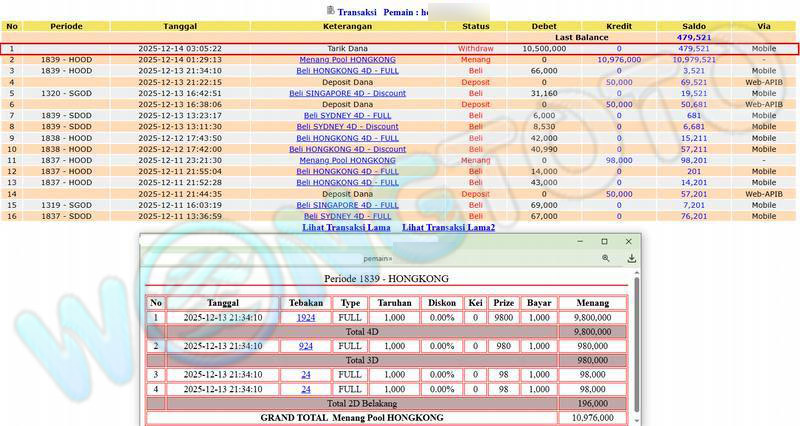This screenshot has width=800, height=426.
Task: Open Menang Pool HONGKONG in row 11
Action: click(347, 160)
